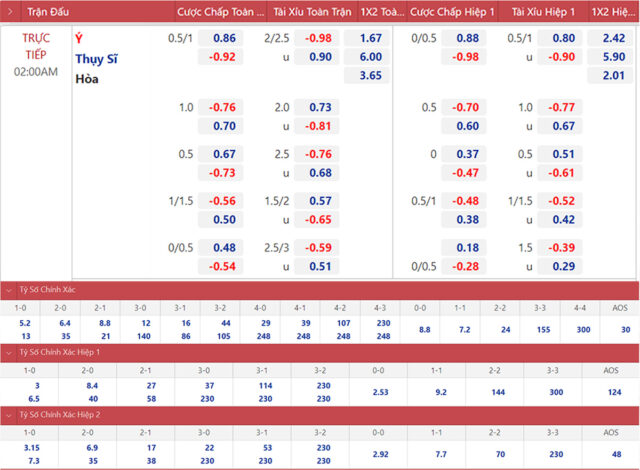Click the TRỰC TIẾP live label
This screenshot has height=470, width=640.
pyautogui.click(x=36, y=46)
